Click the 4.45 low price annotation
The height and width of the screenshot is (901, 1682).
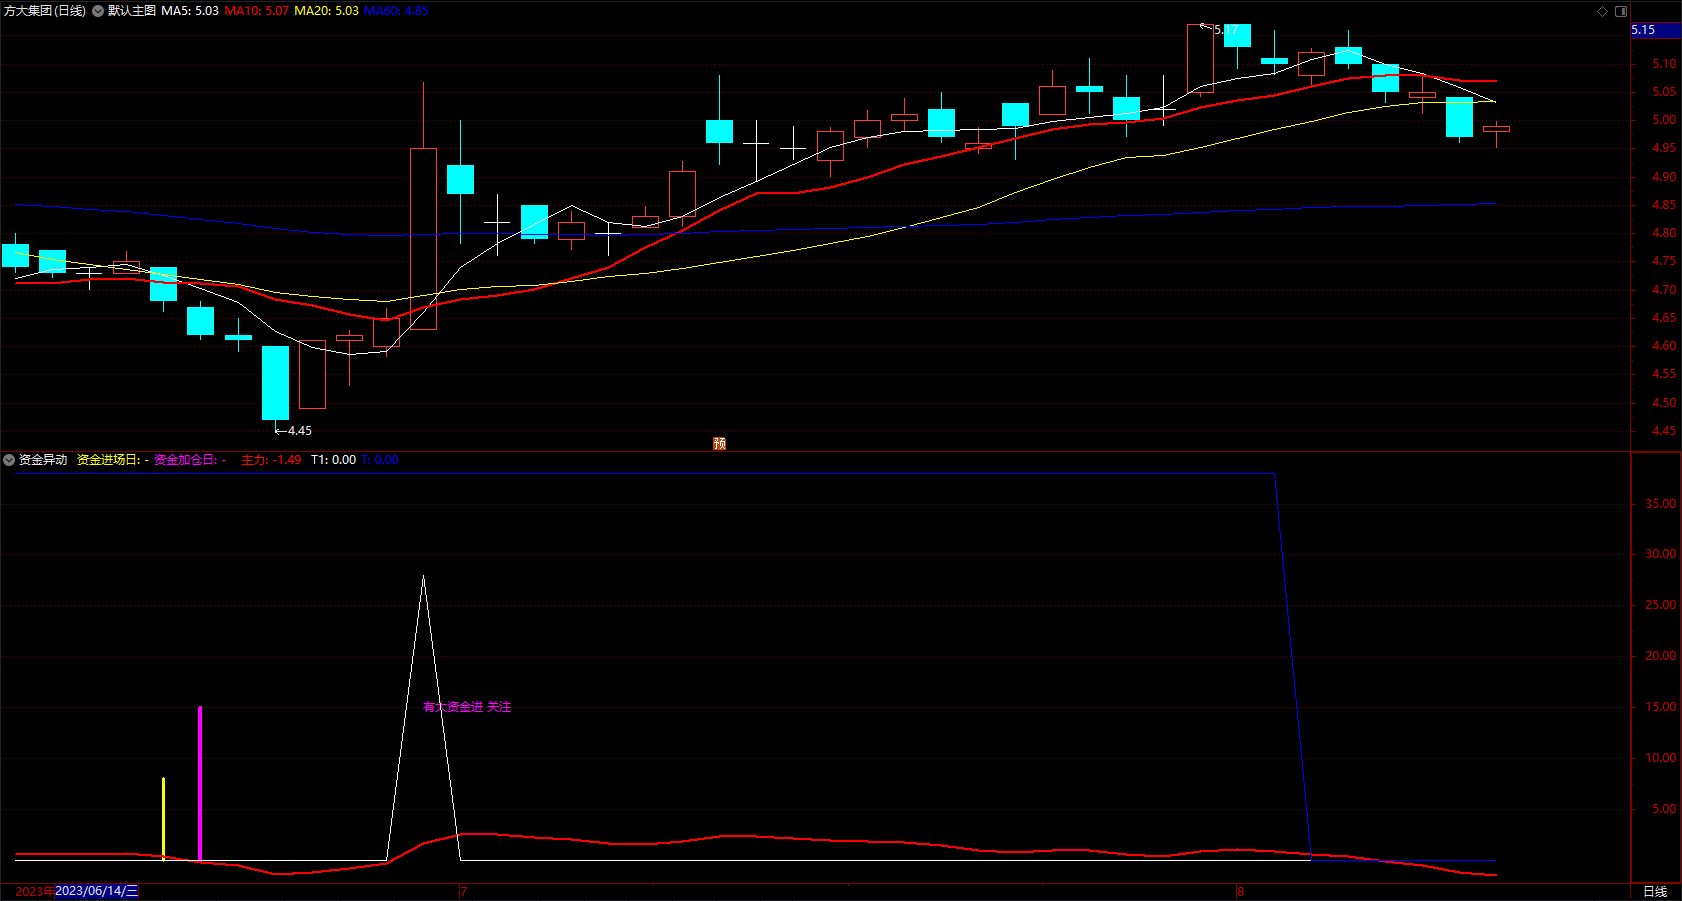[299, 431]
